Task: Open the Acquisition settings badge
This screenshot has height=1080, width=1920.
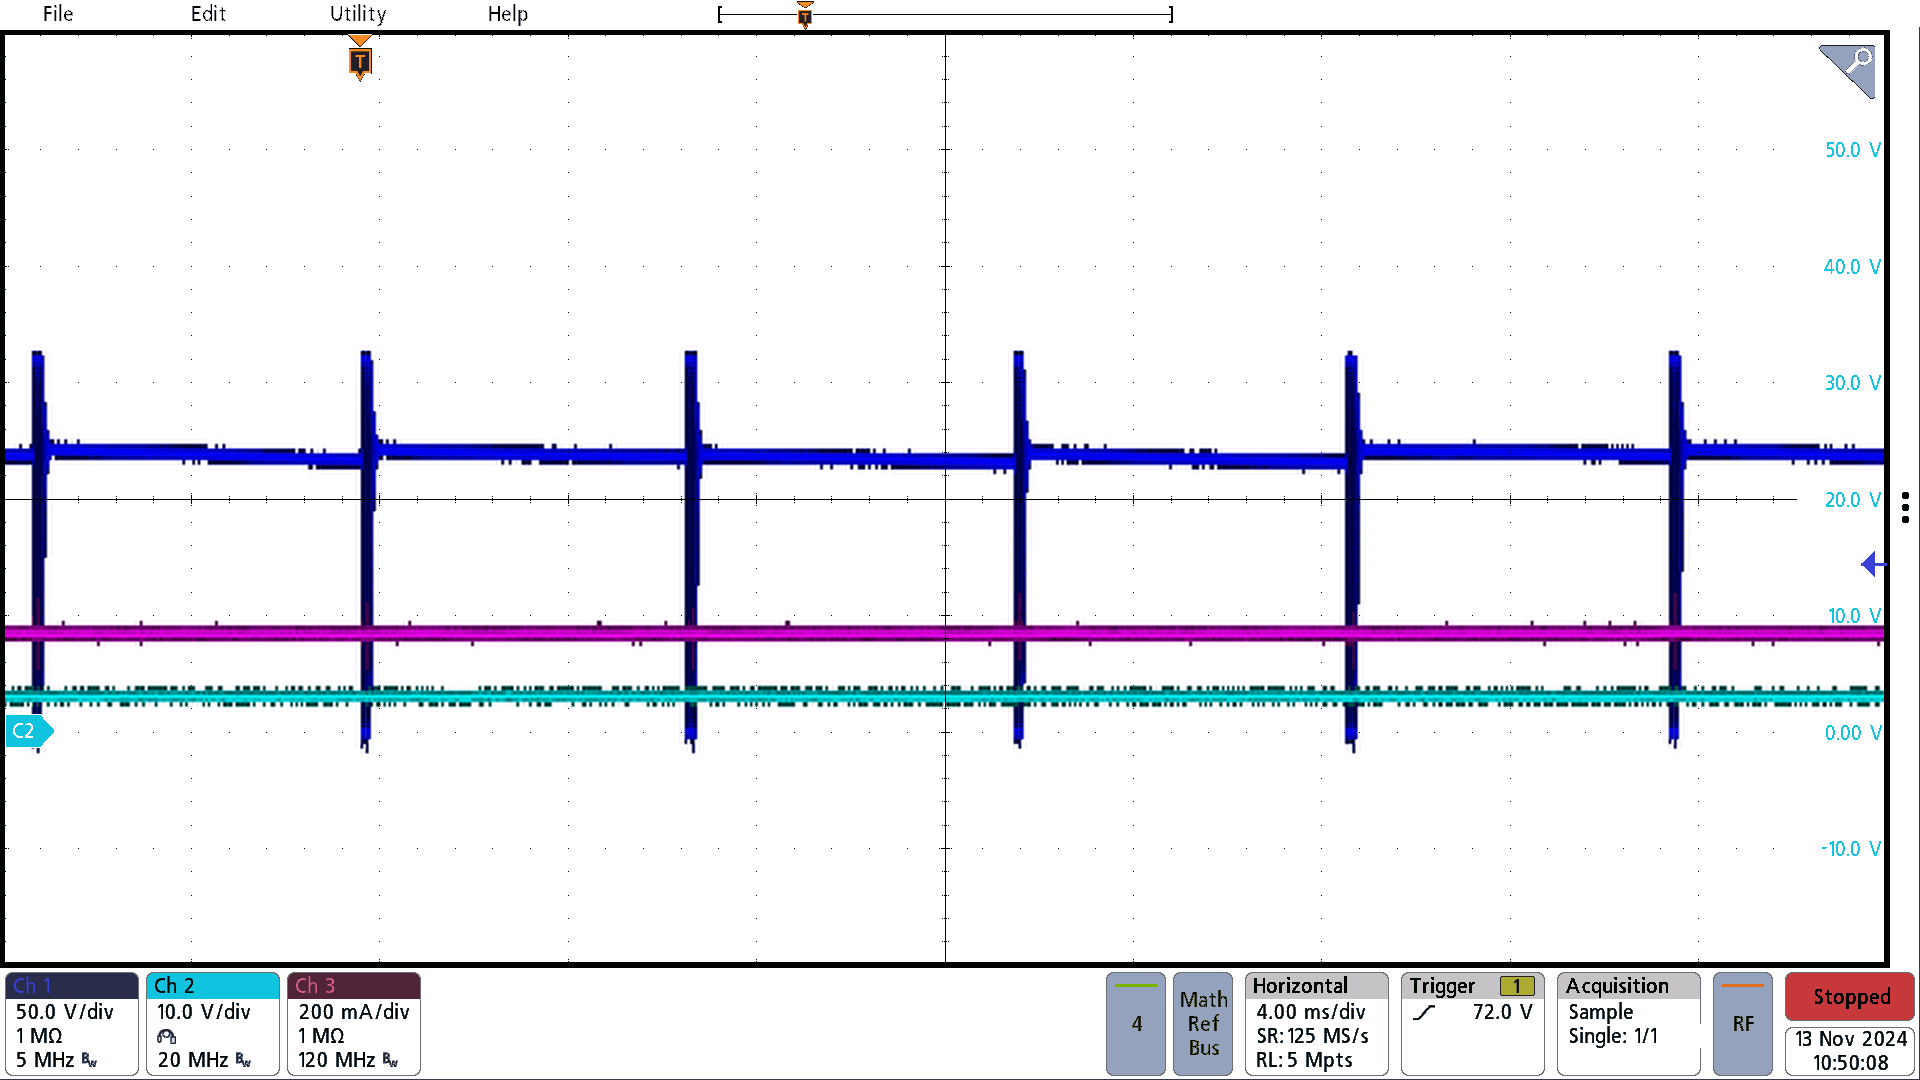Action: point(1628,1023)
